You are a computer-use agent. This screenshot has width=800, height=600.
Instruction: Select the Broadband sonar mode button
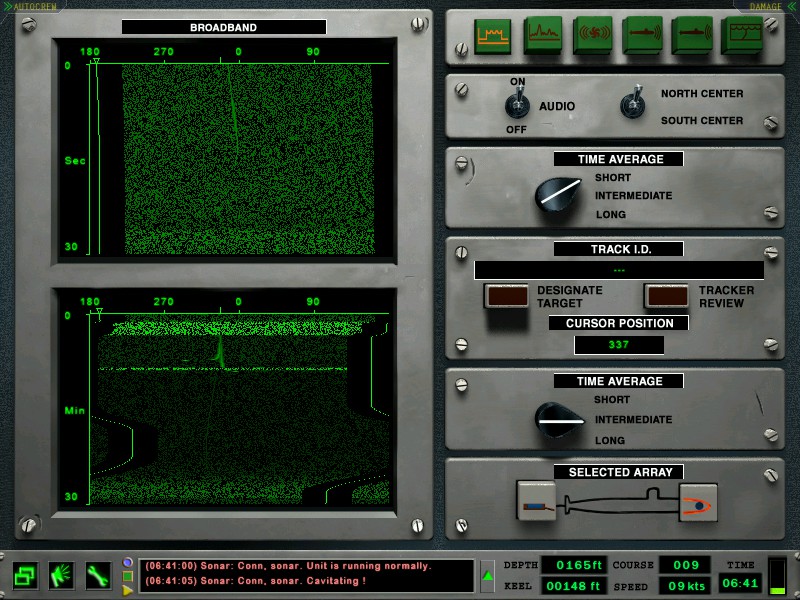[492, 36]
